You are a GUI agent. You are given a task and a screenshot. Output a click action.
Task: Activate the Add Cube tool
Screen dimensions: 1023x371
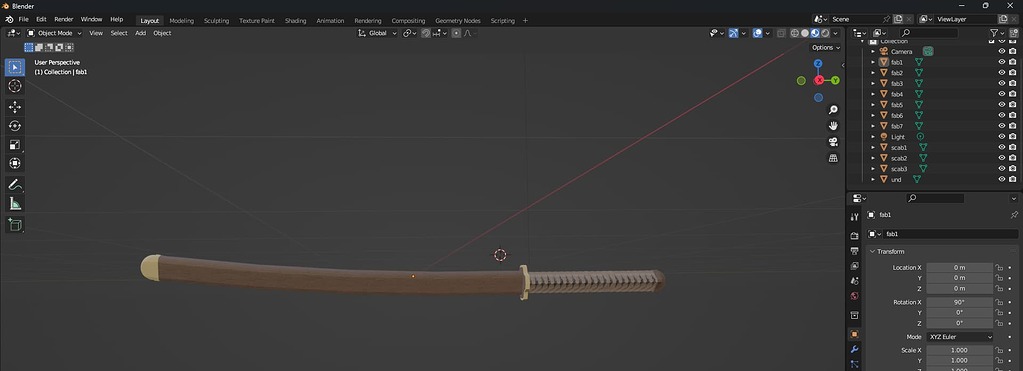pos(15,225)
